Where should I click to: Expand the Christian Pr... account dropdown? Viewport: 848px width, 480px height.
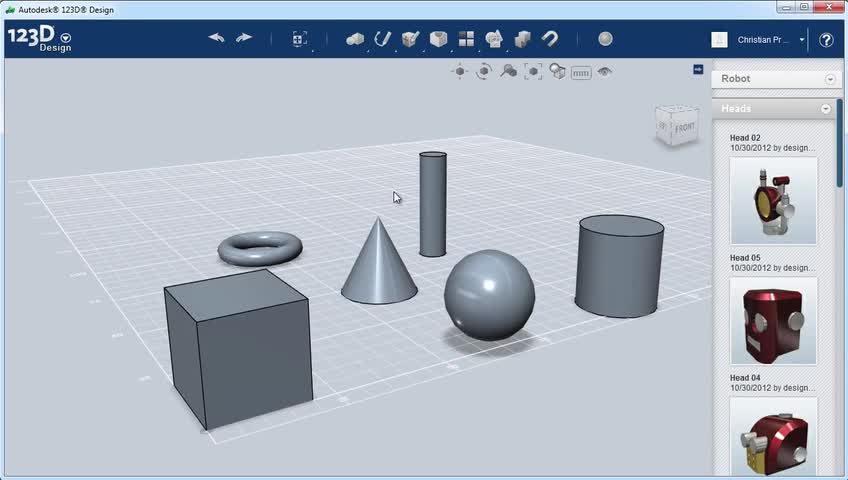802,40
